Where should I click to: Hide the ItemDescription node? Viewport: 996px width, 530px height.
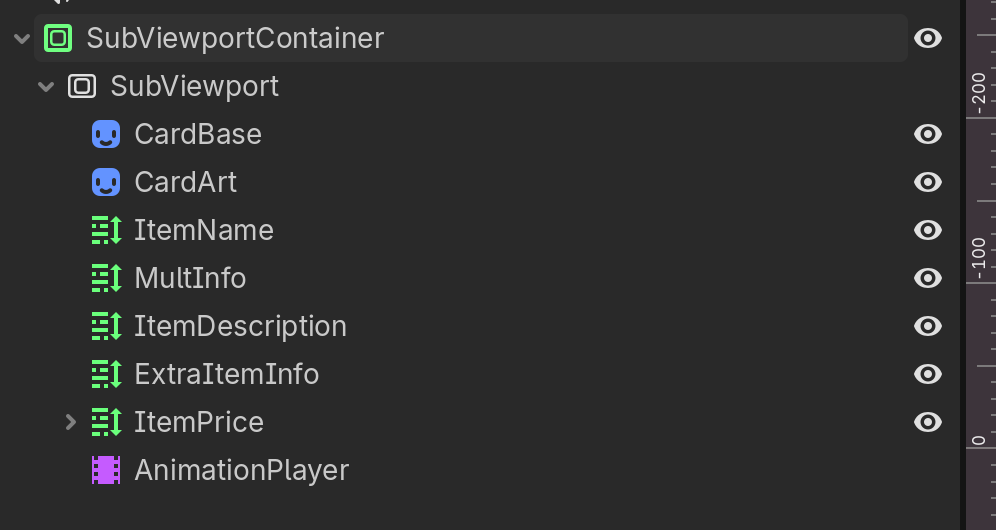pos(927,326)
